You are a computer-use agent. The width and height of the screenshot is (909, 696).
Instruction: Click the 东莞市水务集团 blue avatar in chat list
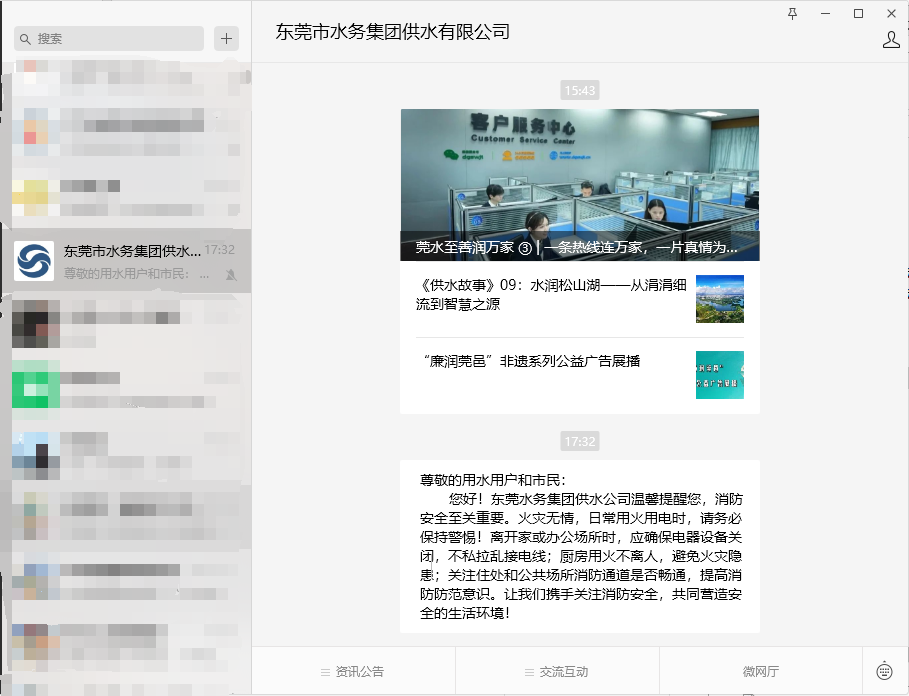point(34,262)
